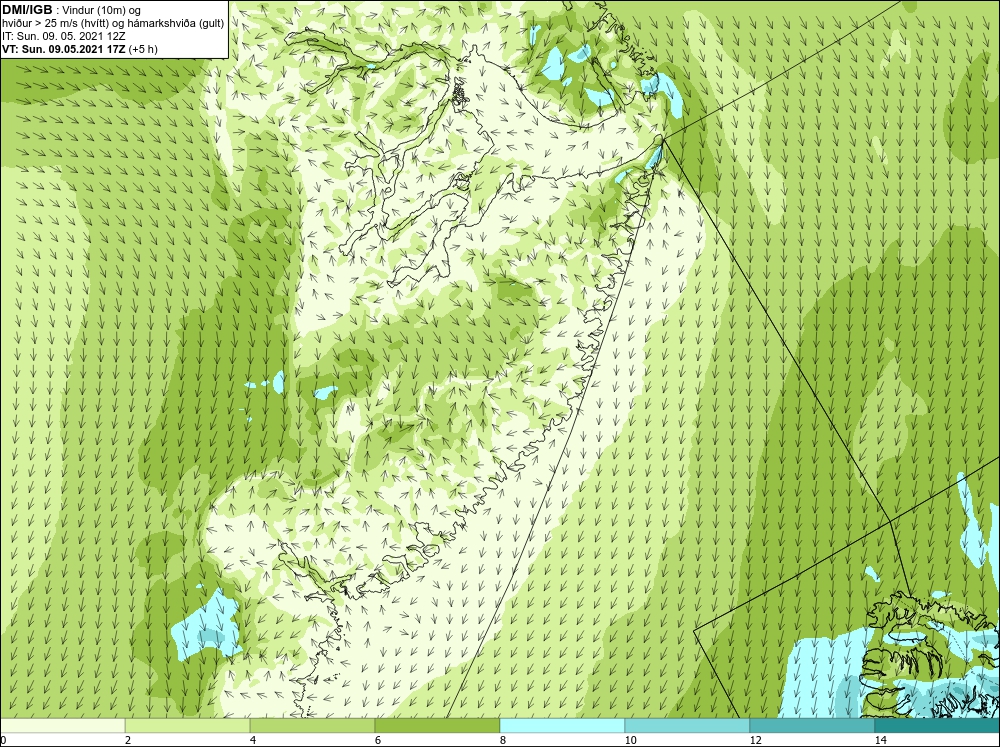The image size is (1000, 747).
Task: Click the legend label '6'
Action: tap(378, 740)
